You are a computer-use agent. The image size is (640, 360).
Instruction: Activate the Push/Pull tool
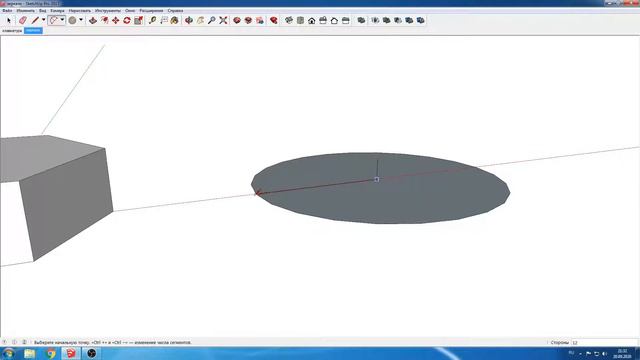point(93,20)
